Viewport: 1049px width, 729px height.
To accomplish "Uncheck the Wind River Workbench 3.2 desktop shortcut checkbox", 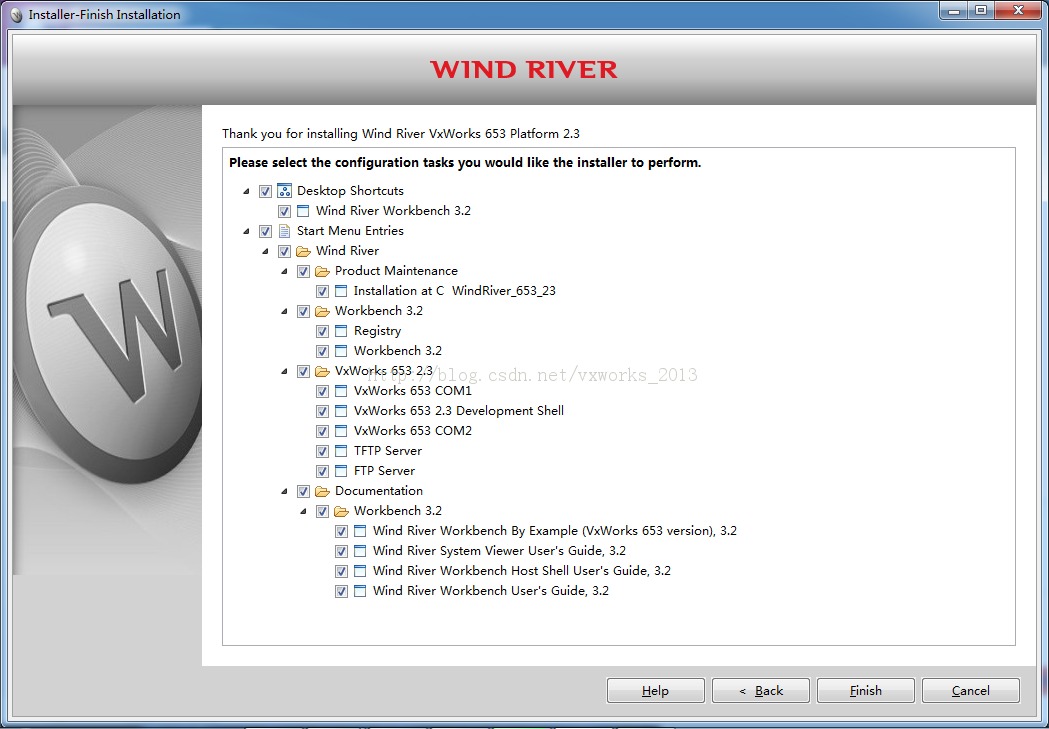I will 284,211.
